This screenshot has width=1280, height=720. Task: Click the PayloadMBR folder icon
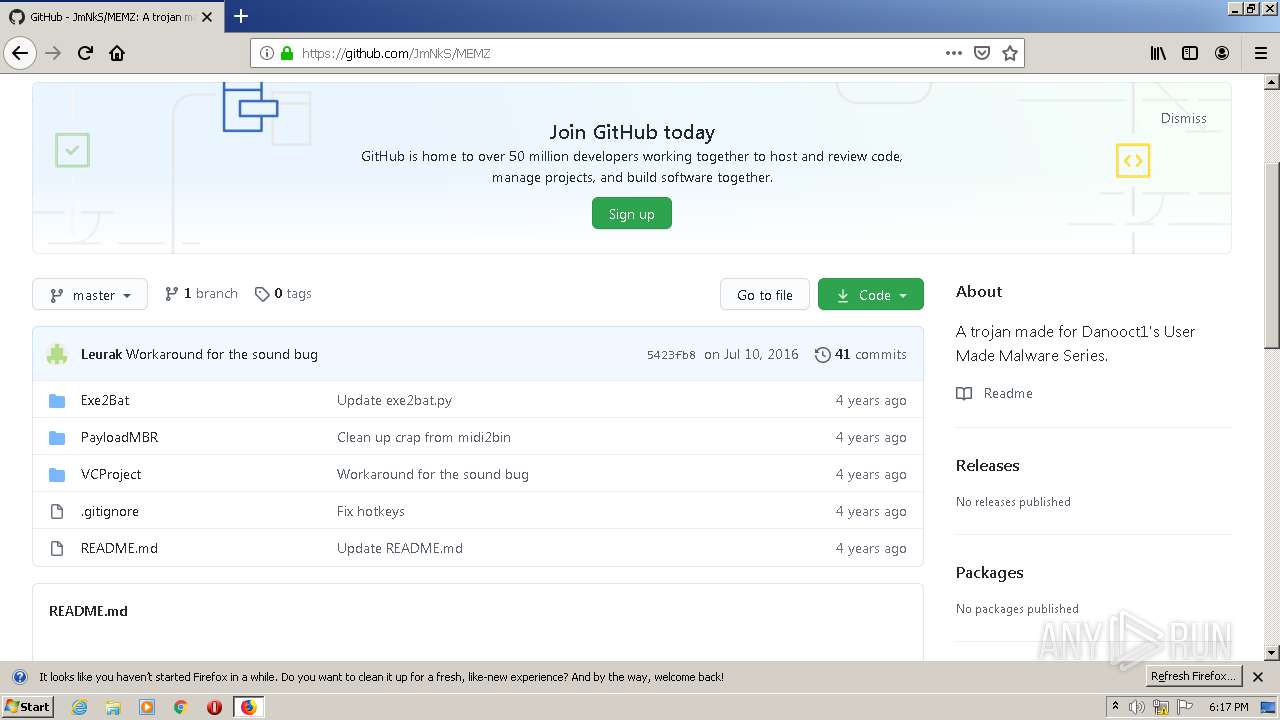click(57, 437)
